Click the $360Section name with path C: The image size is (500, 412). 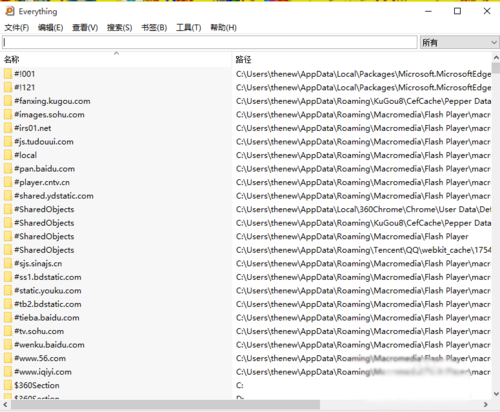point(37,385)
